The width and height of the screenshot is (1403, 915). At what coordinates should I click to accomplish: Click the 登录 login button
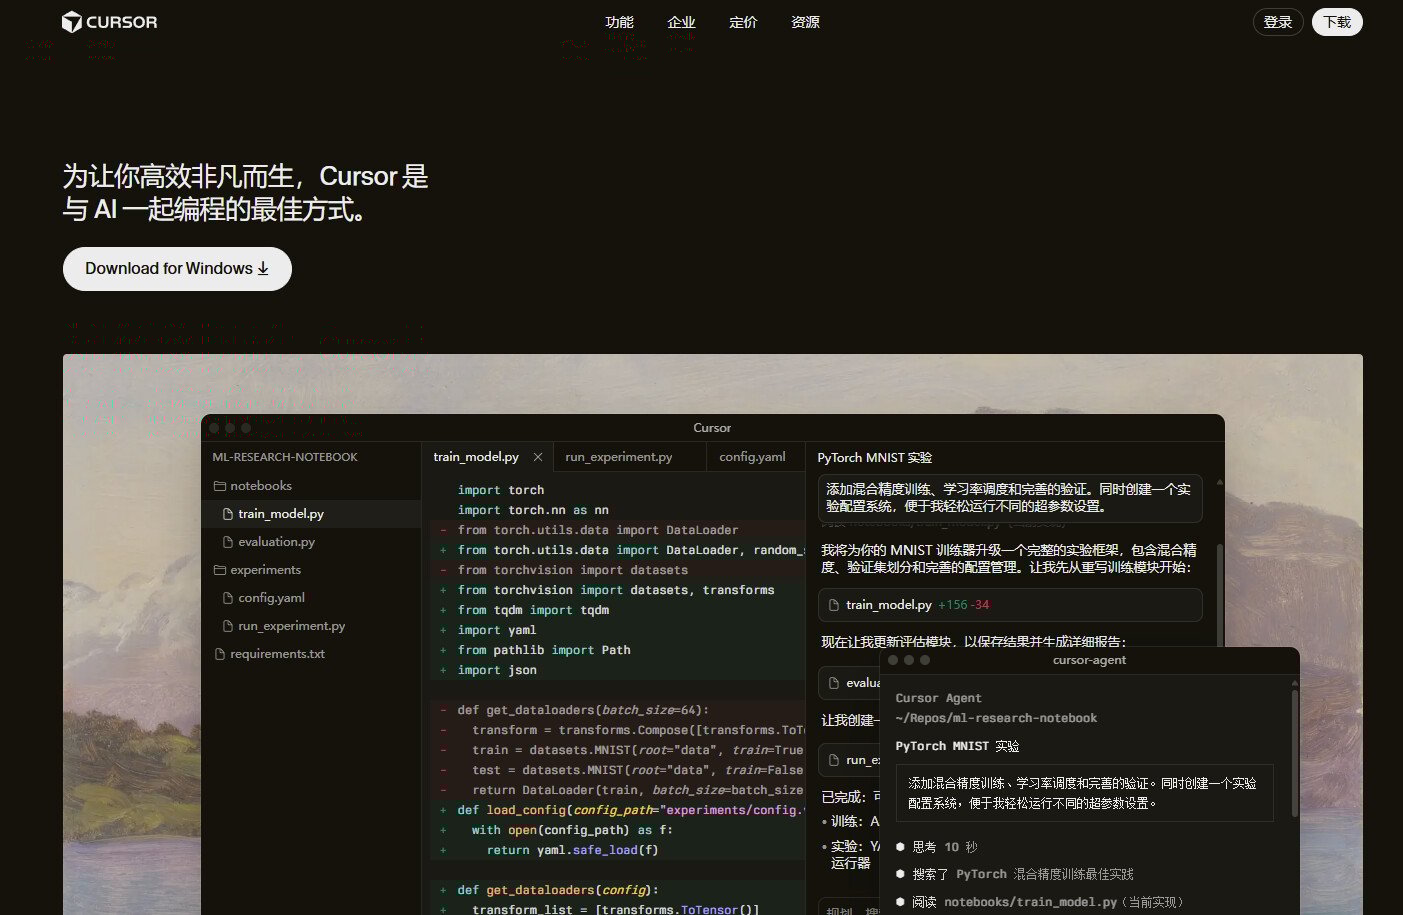(x=1278, y=22)
